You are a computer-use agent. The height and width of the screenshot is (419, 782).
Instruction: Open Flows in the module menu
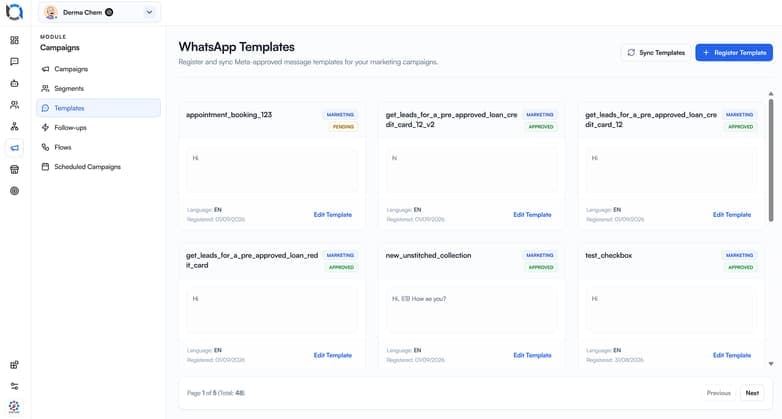(98, 147)
